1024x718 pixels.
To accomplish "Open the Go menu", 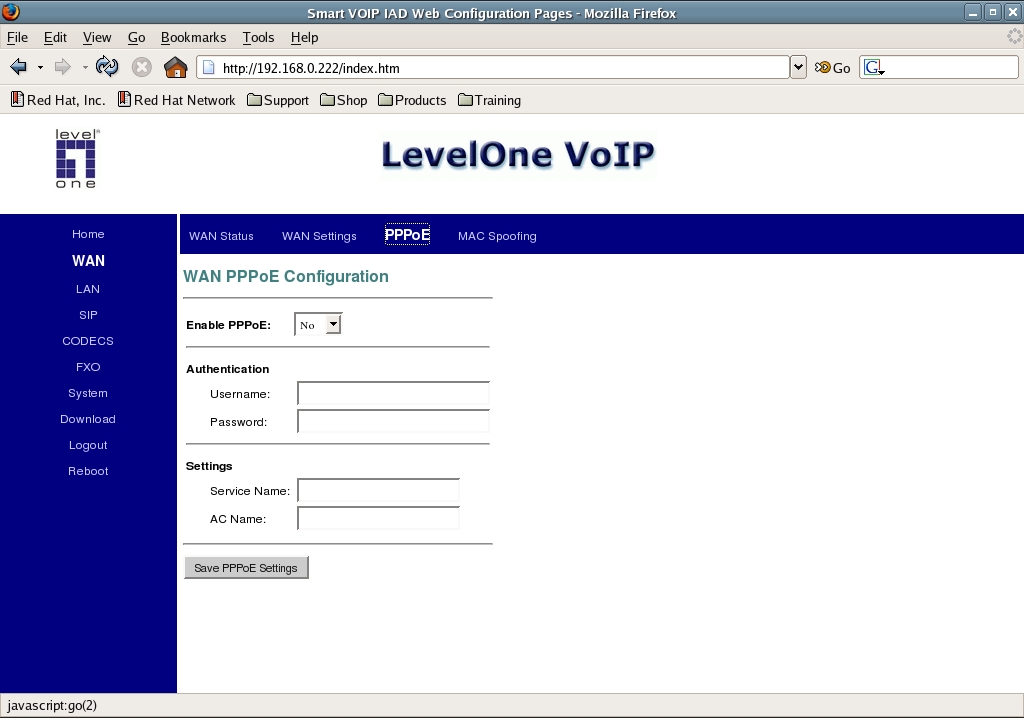I will click(136, 37).
